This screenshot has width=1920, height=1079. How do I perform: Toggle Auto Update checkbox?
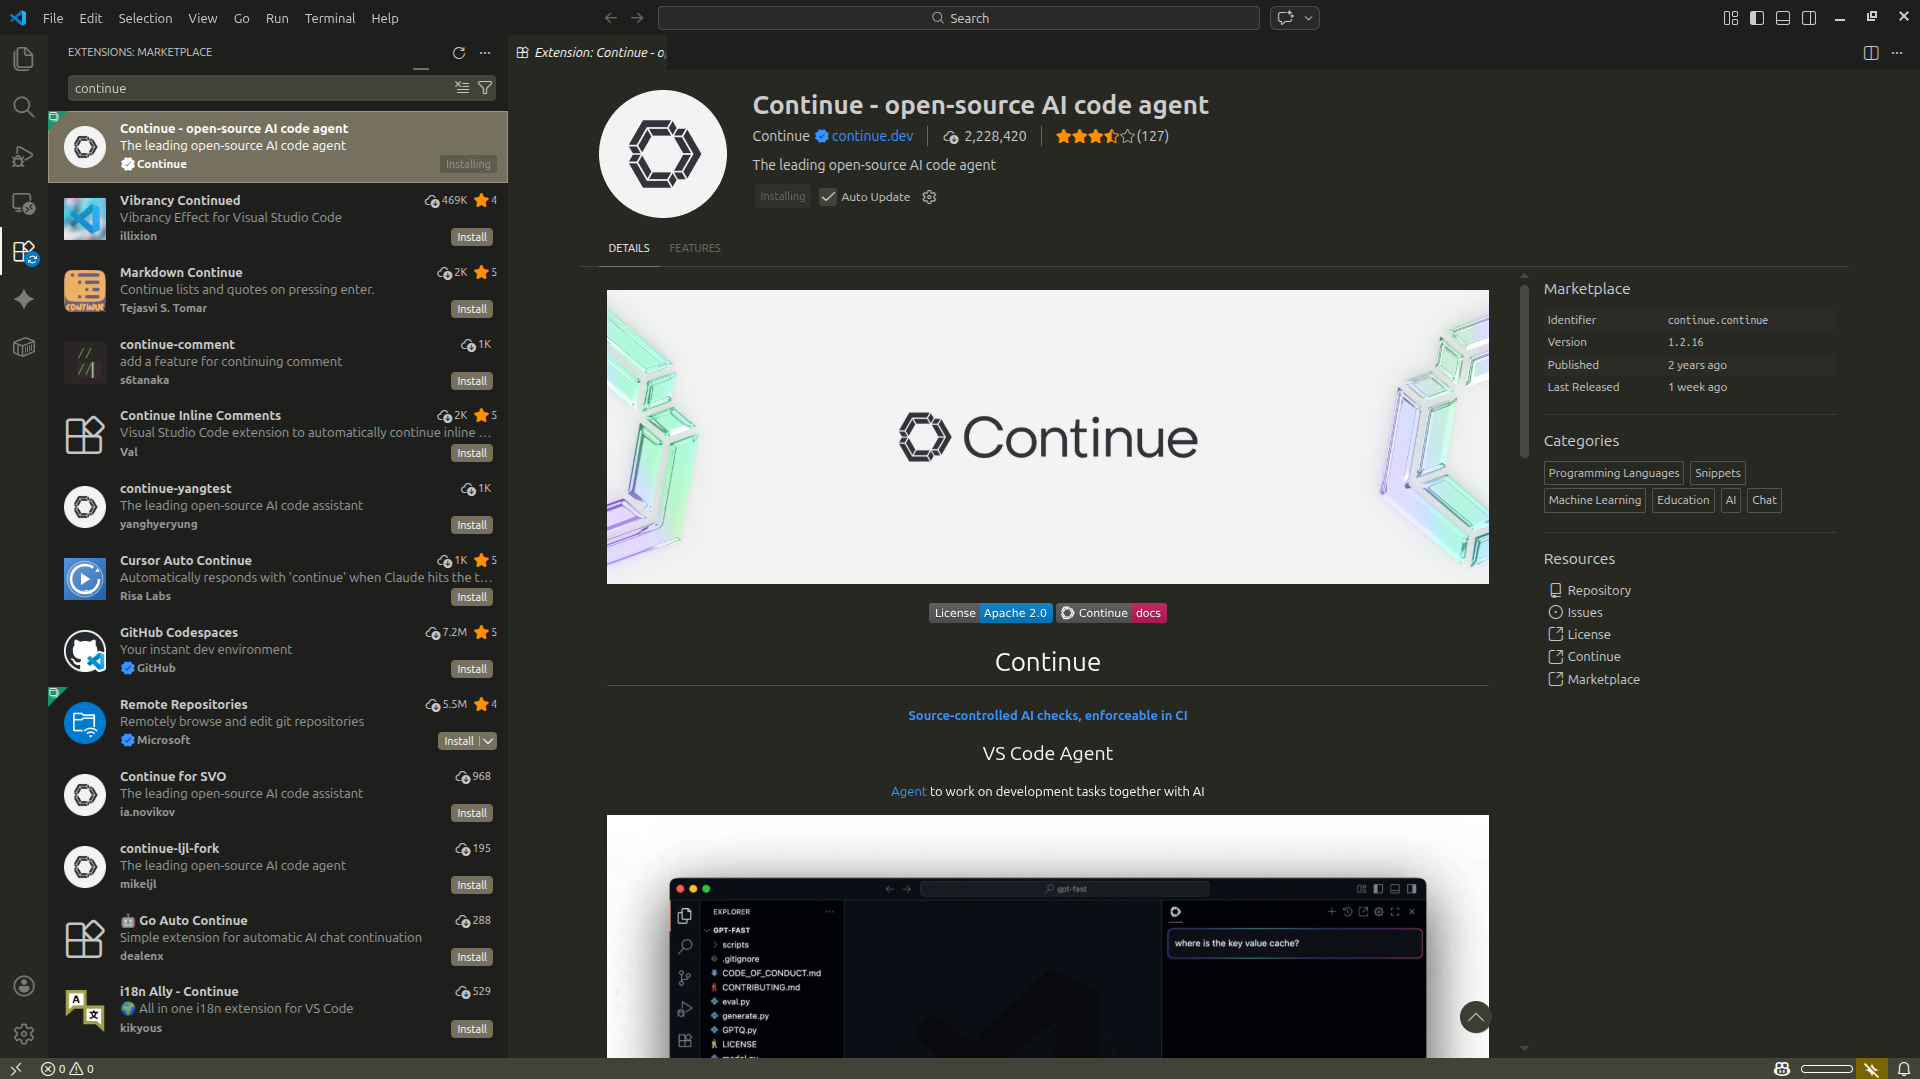tap(828, 197)
